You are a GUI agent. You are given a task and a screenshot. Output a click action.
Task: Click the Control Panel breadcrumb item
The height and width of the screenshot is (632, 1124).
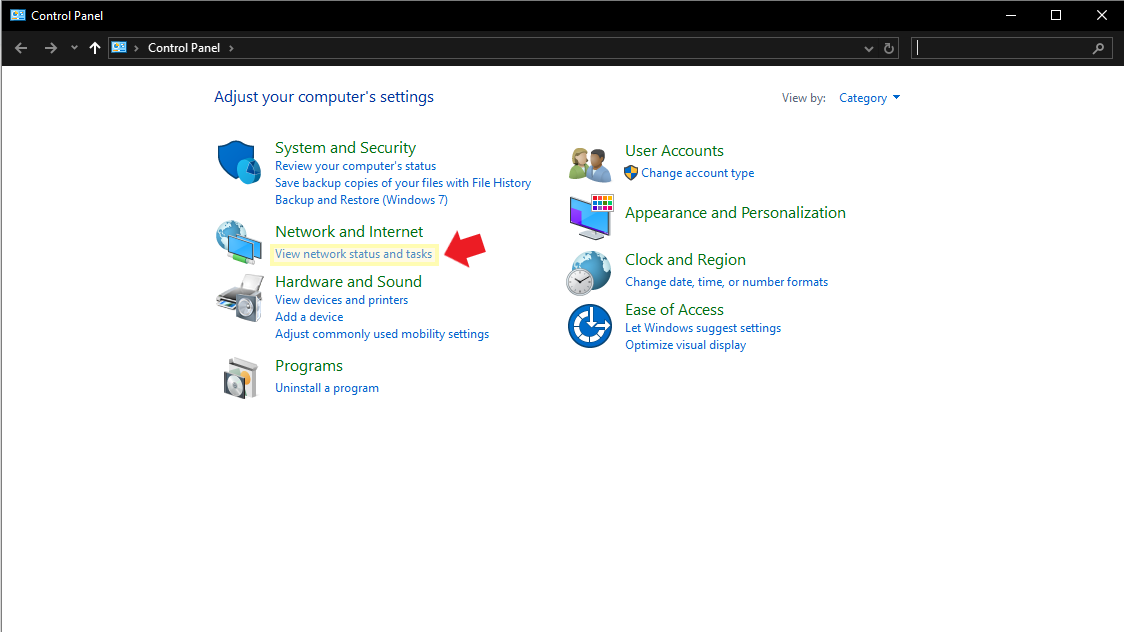pos(184,47)
